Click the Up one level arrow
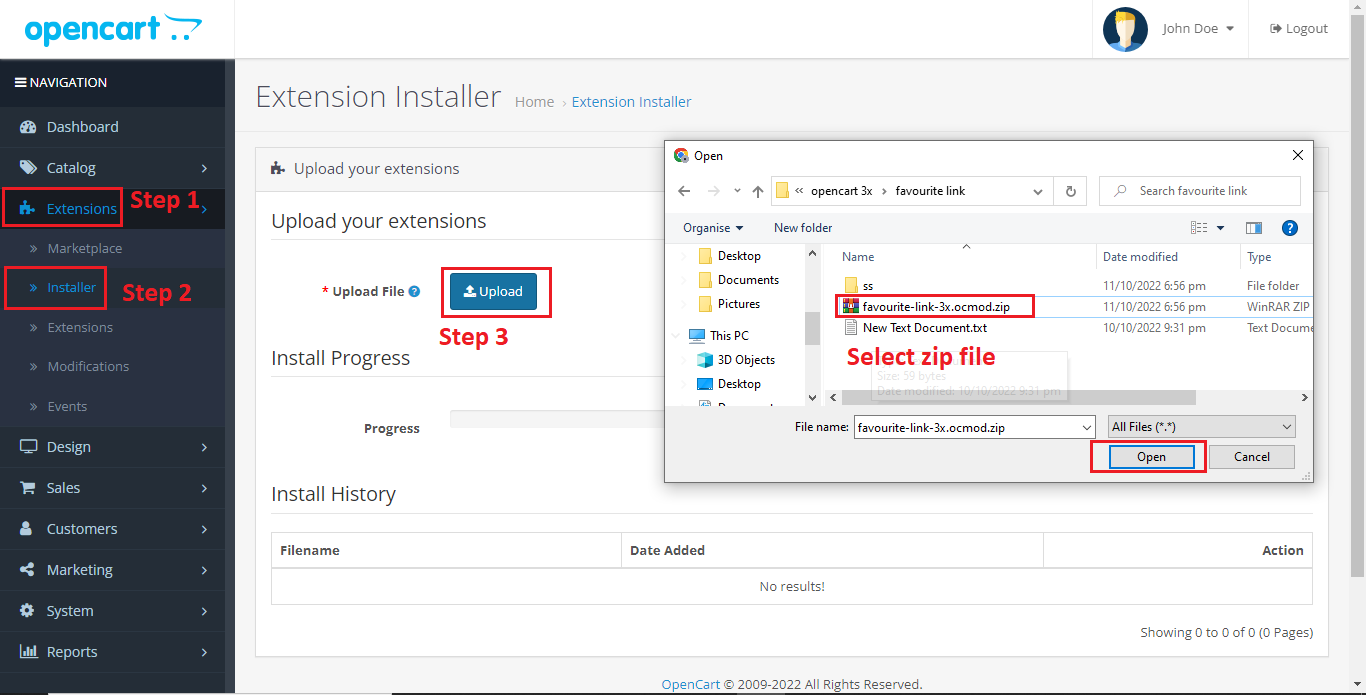1366x695 pixels. click(x=758, y=191)
